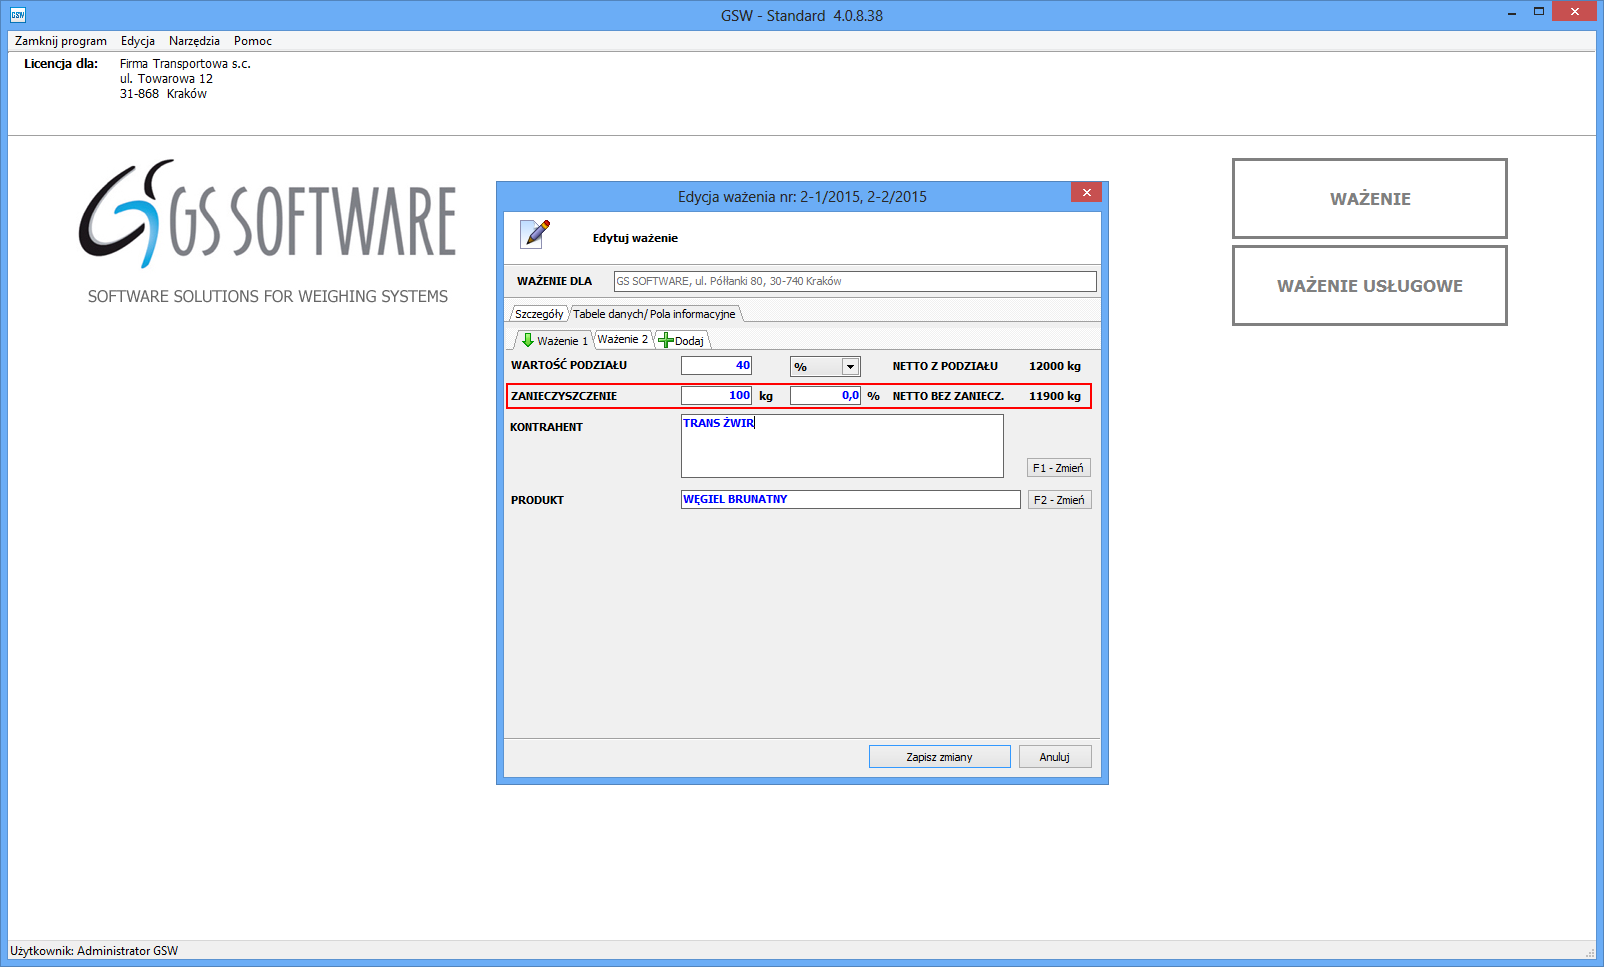The width and height of the screenshot is (1604, 967).
Task: Click F1 - Zmień to change kontrahent
Action: point(1058,468)
